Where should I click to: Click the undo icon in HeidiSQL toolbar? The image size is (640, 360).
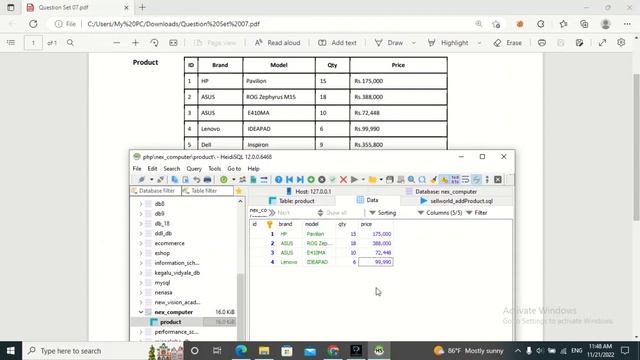point(197,180)
